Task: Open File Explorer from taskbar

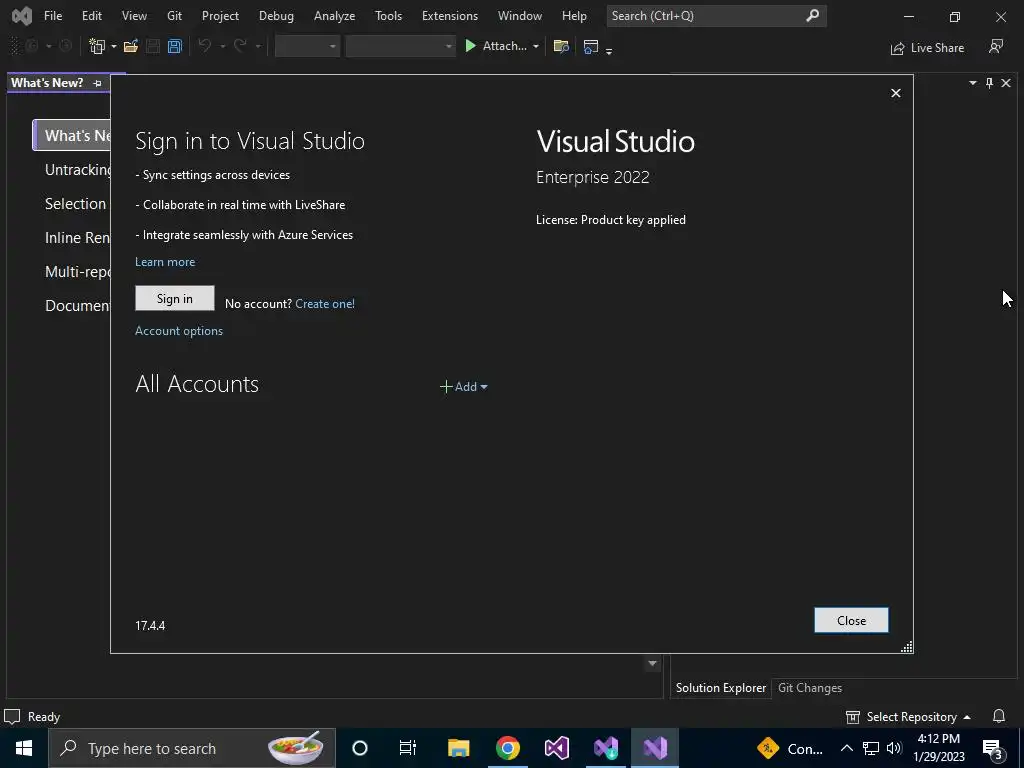Action: tap(458, 748)
